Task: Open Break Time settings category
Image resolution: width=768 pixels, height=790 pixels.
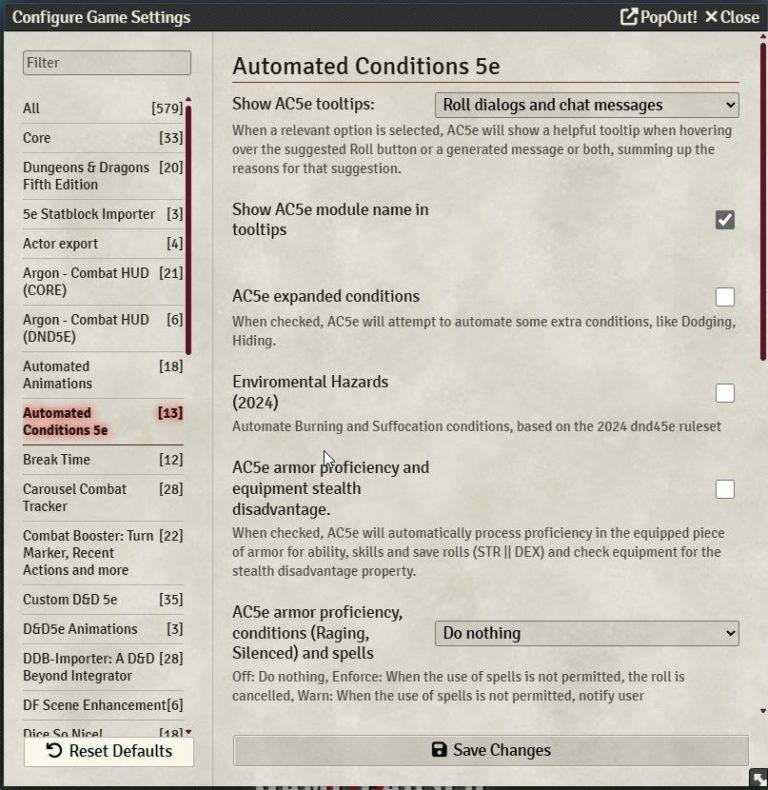Action: 103,459
